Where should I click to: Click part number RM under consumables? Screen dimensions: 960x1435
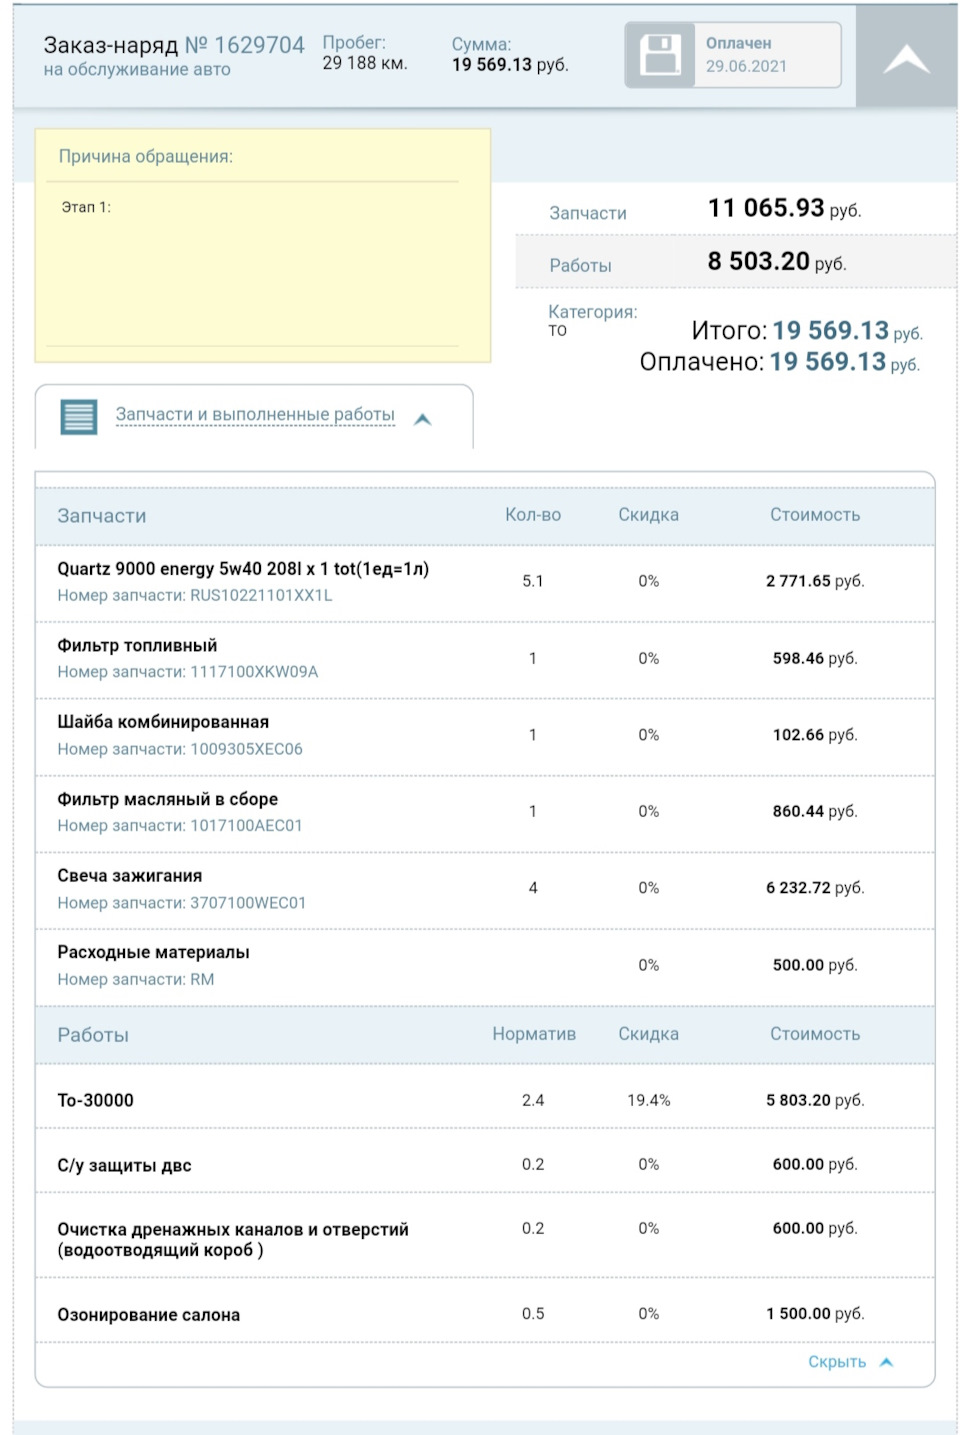(202, 979)
